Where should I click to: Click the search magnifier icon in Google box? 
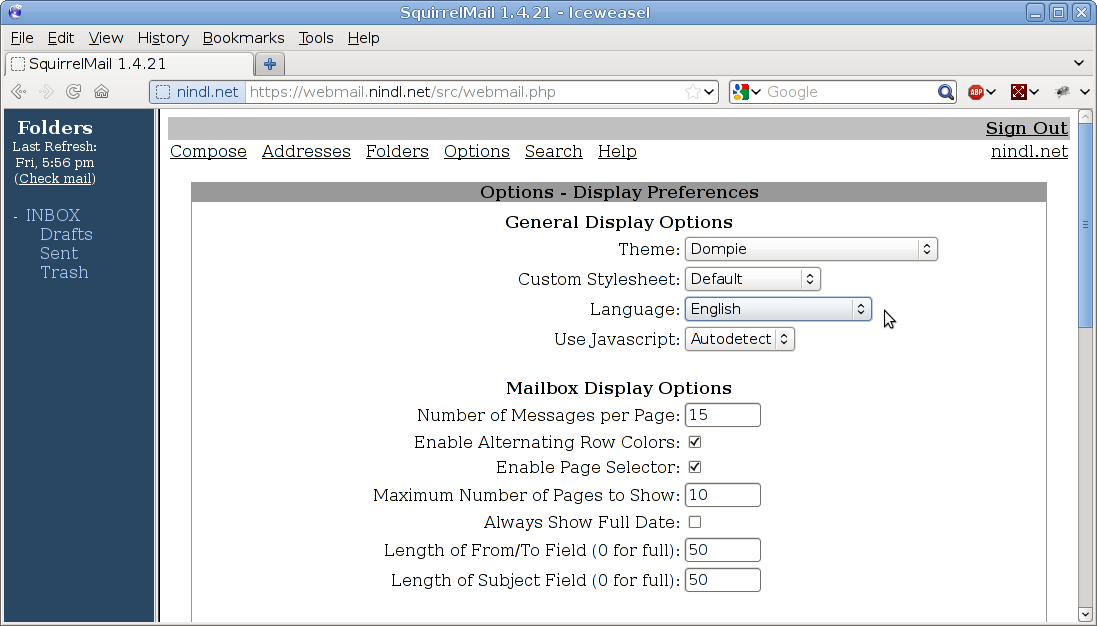(x=946, y=92)
